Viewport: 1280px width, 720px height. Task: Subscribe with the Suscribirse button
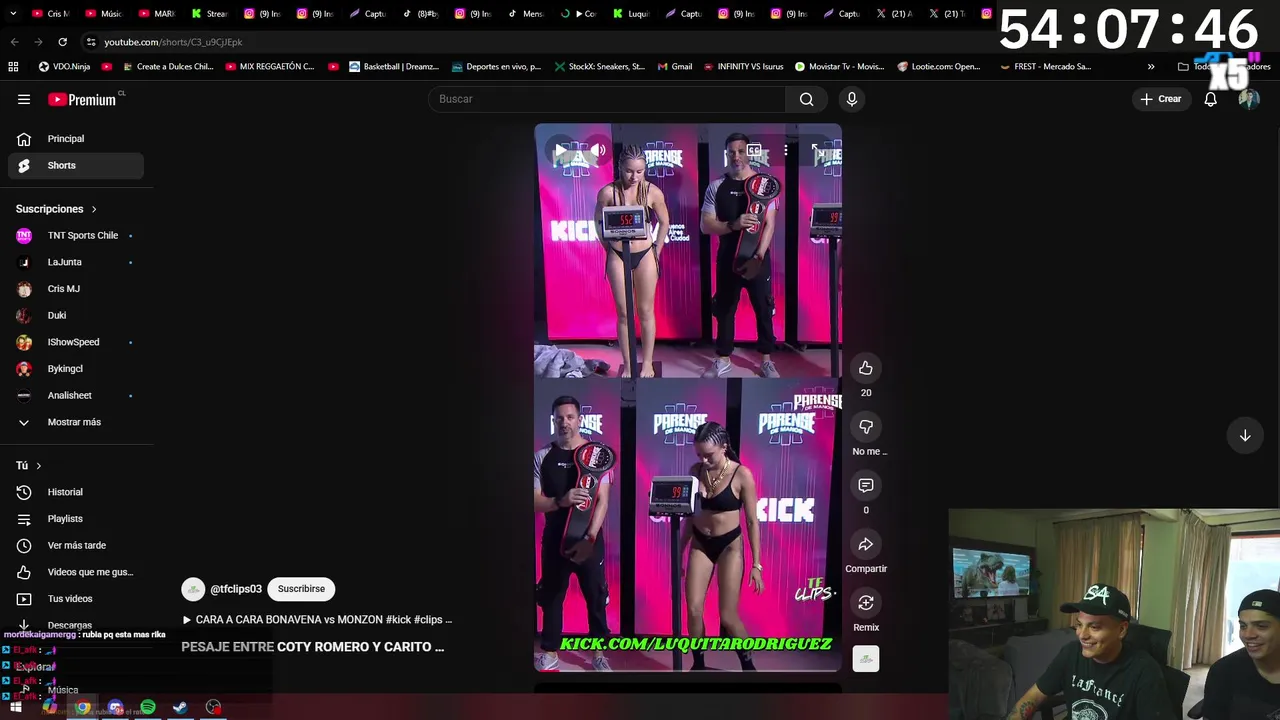point(301,589)
